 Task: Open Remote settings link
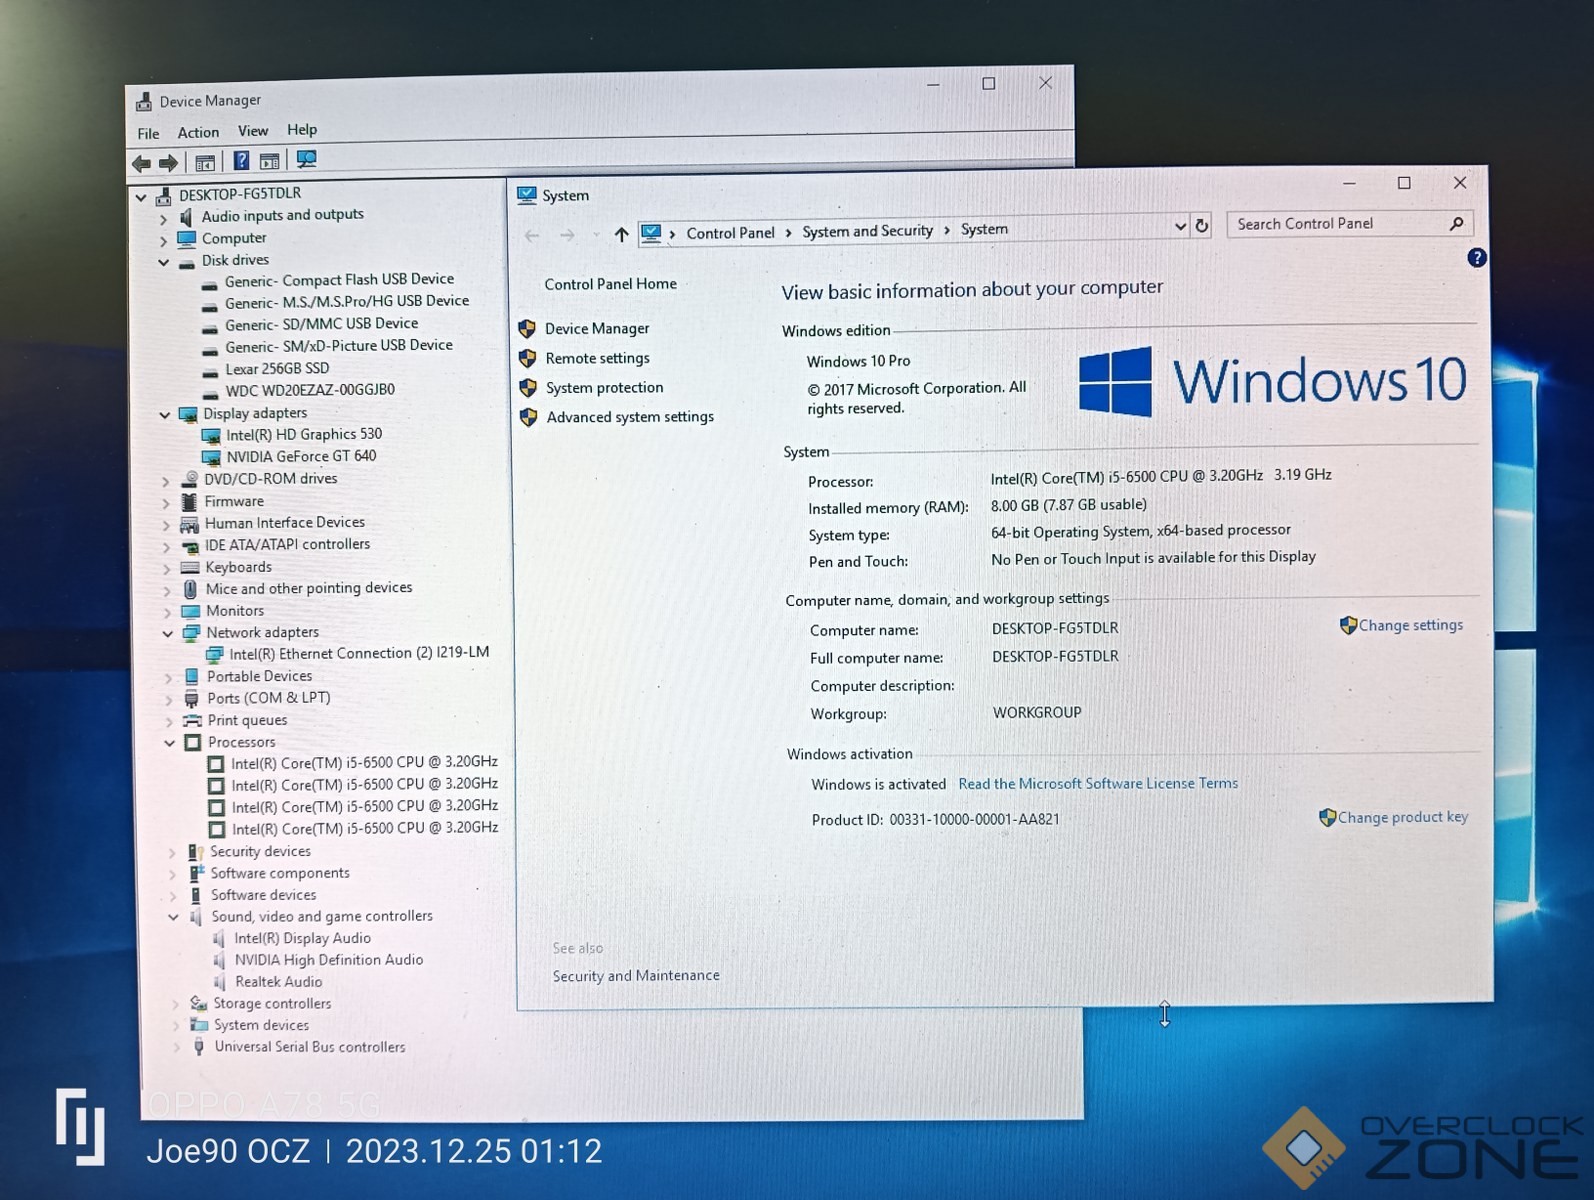(597, 358)
